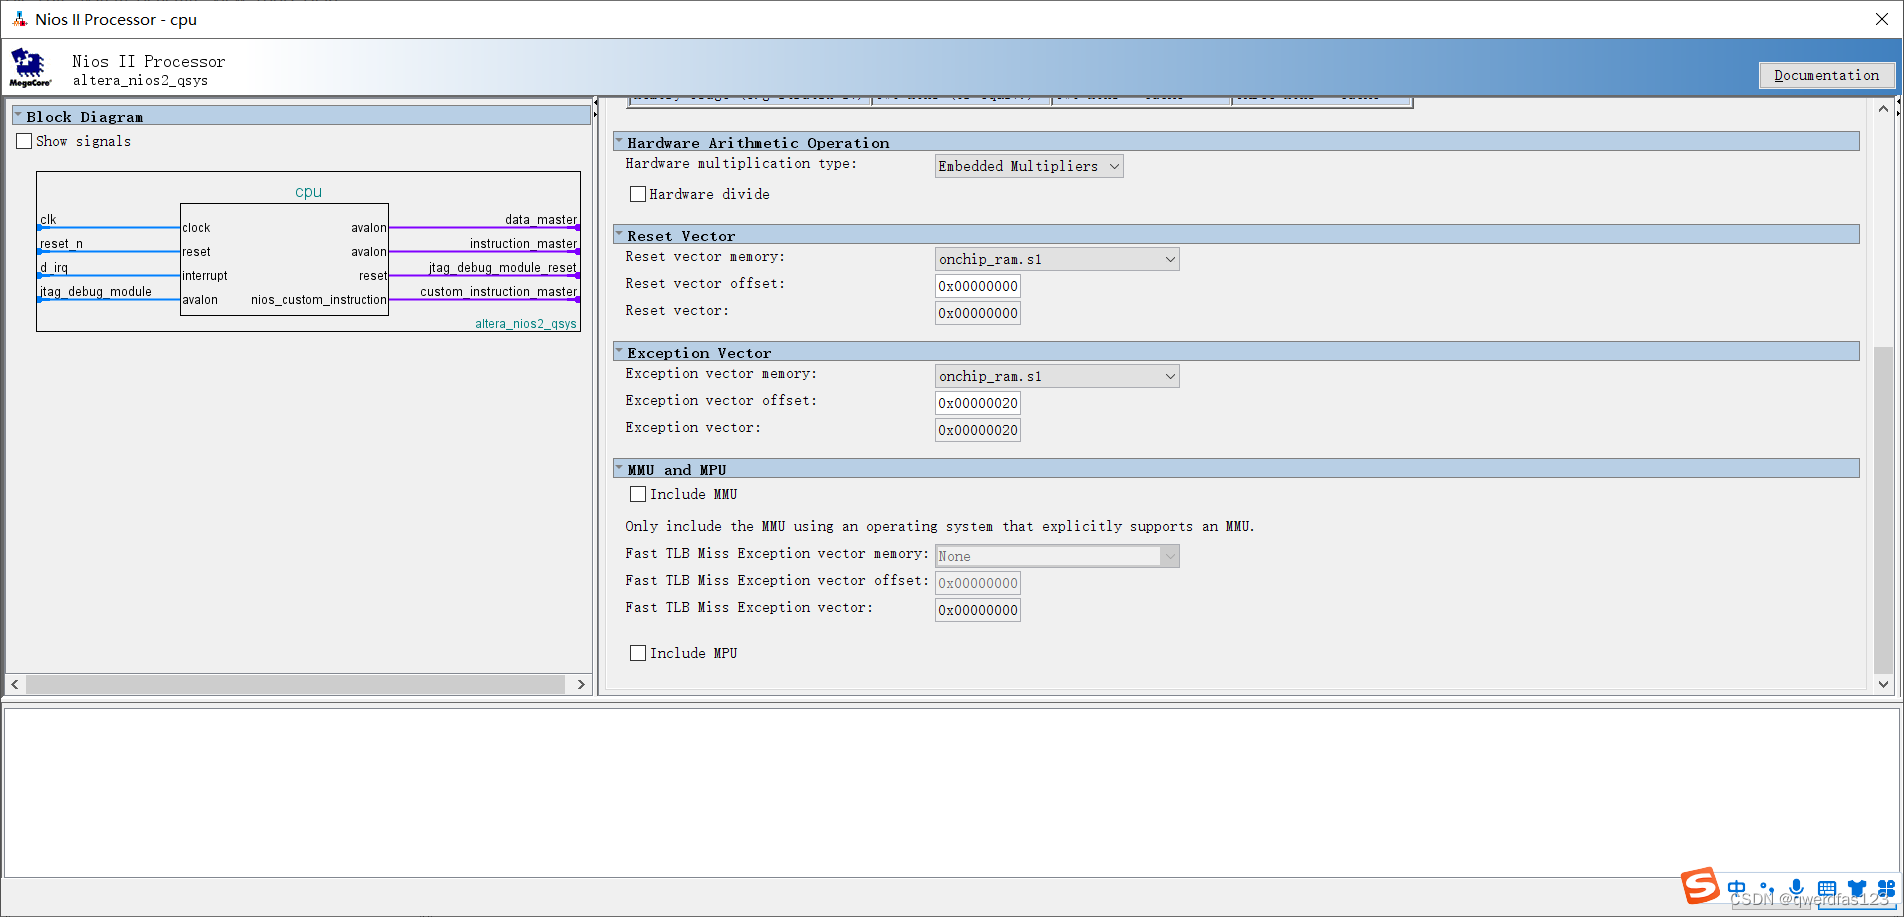Open the Fast TLB Miss Exception vector memory dropdown

coord(1057,556)
